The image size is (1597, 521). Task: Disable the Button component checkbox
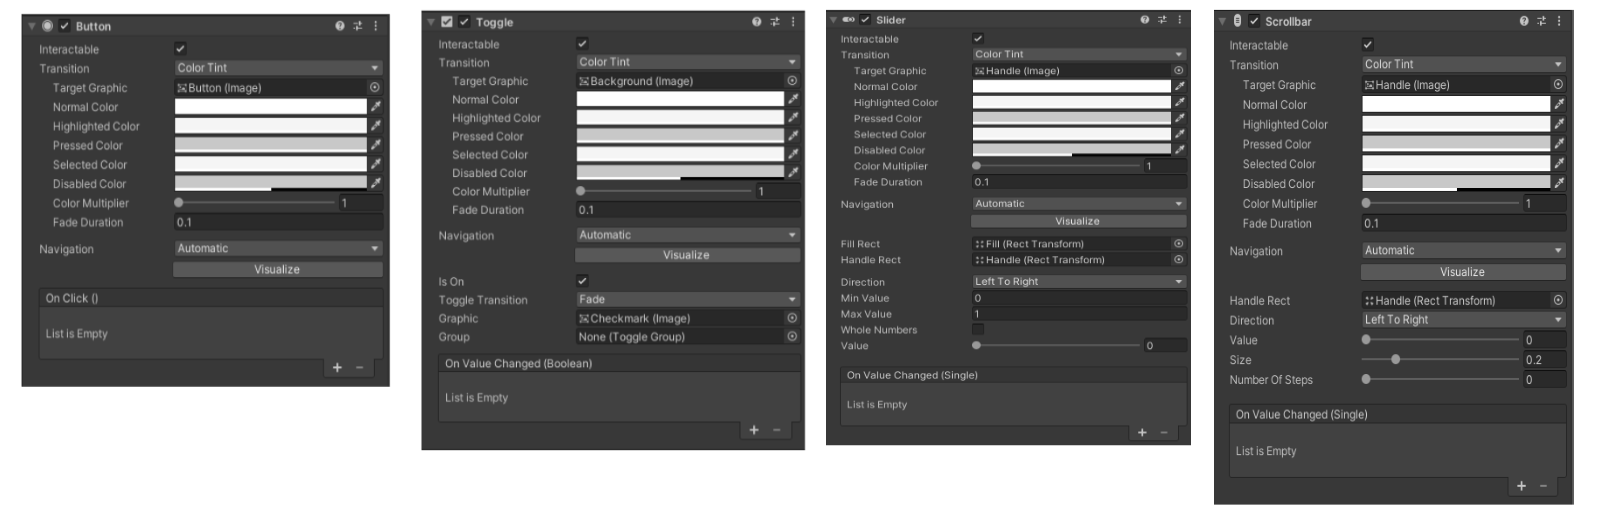click(64, 26)
